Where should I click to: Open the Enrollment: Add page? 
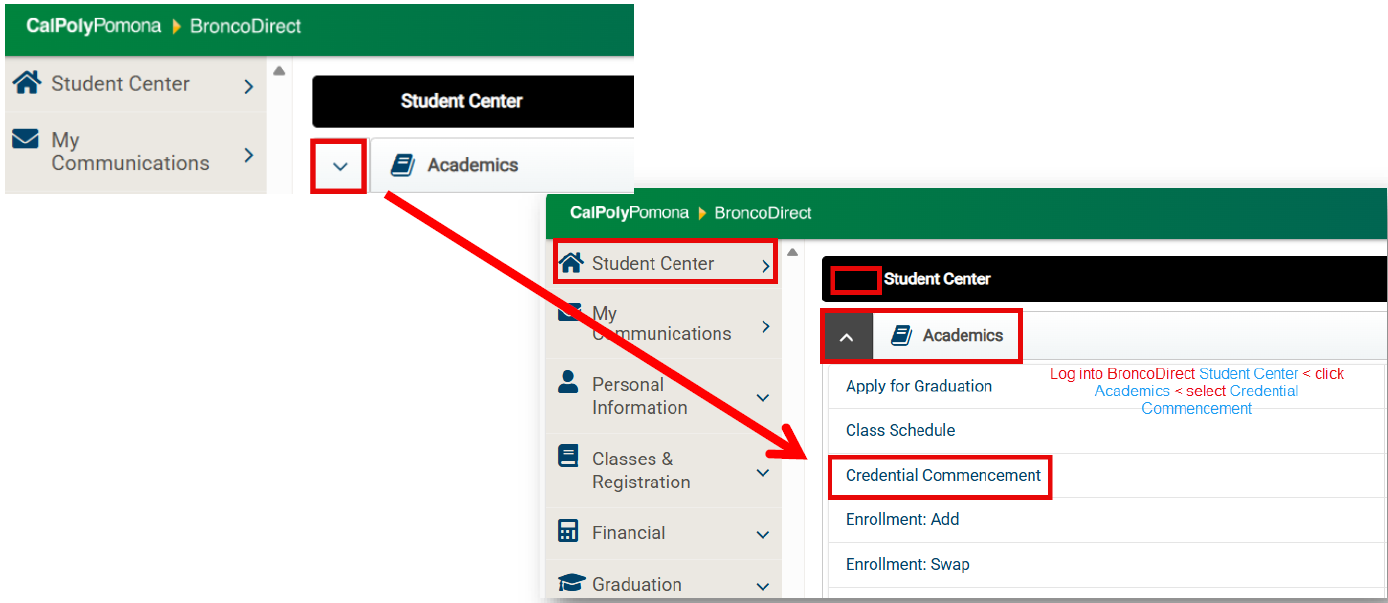coord(902,519)
